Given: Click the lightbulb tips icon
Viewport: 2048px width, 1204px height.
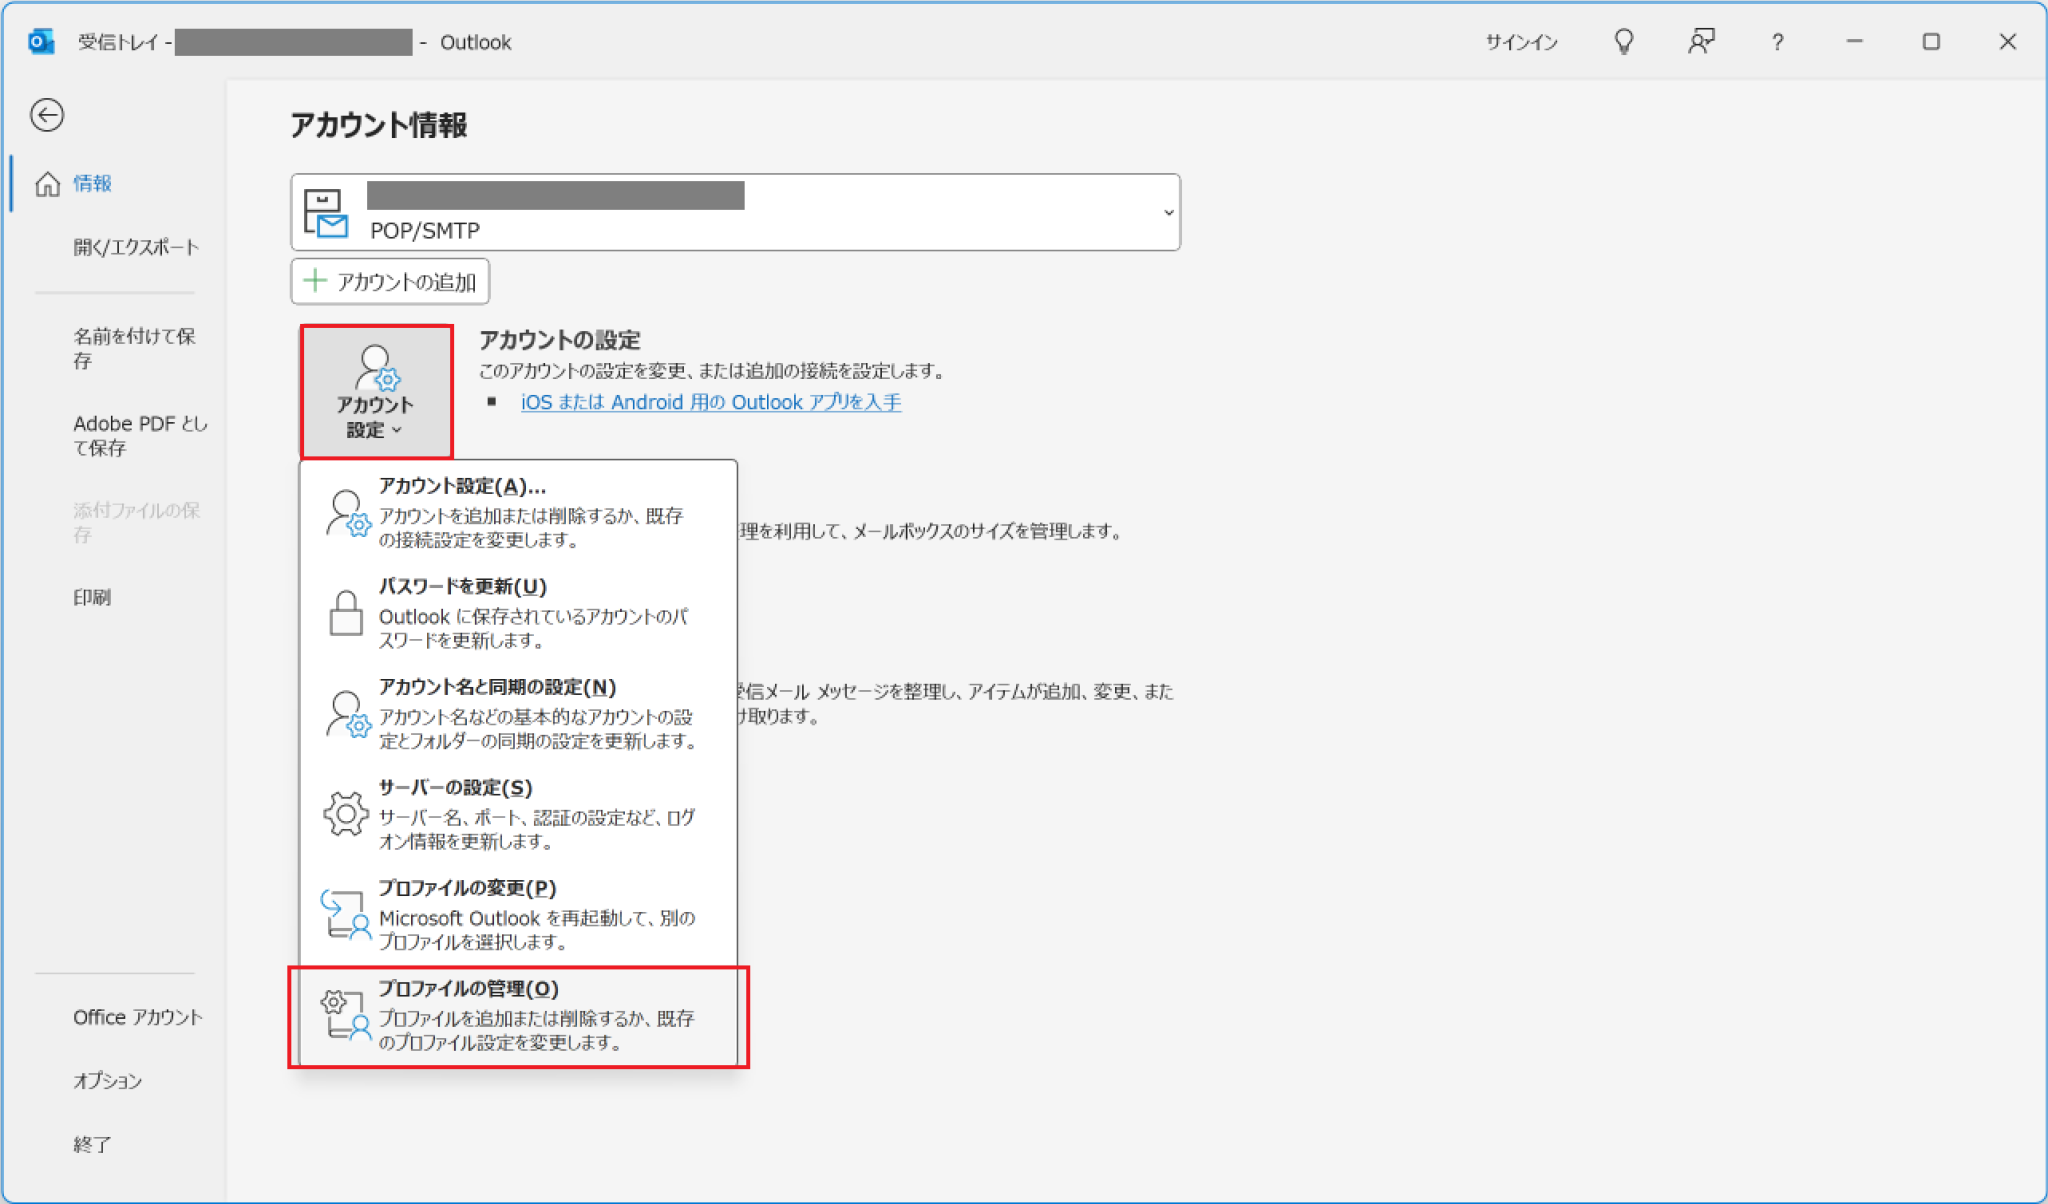Looking at the screenshot, I should [1624, 42].
